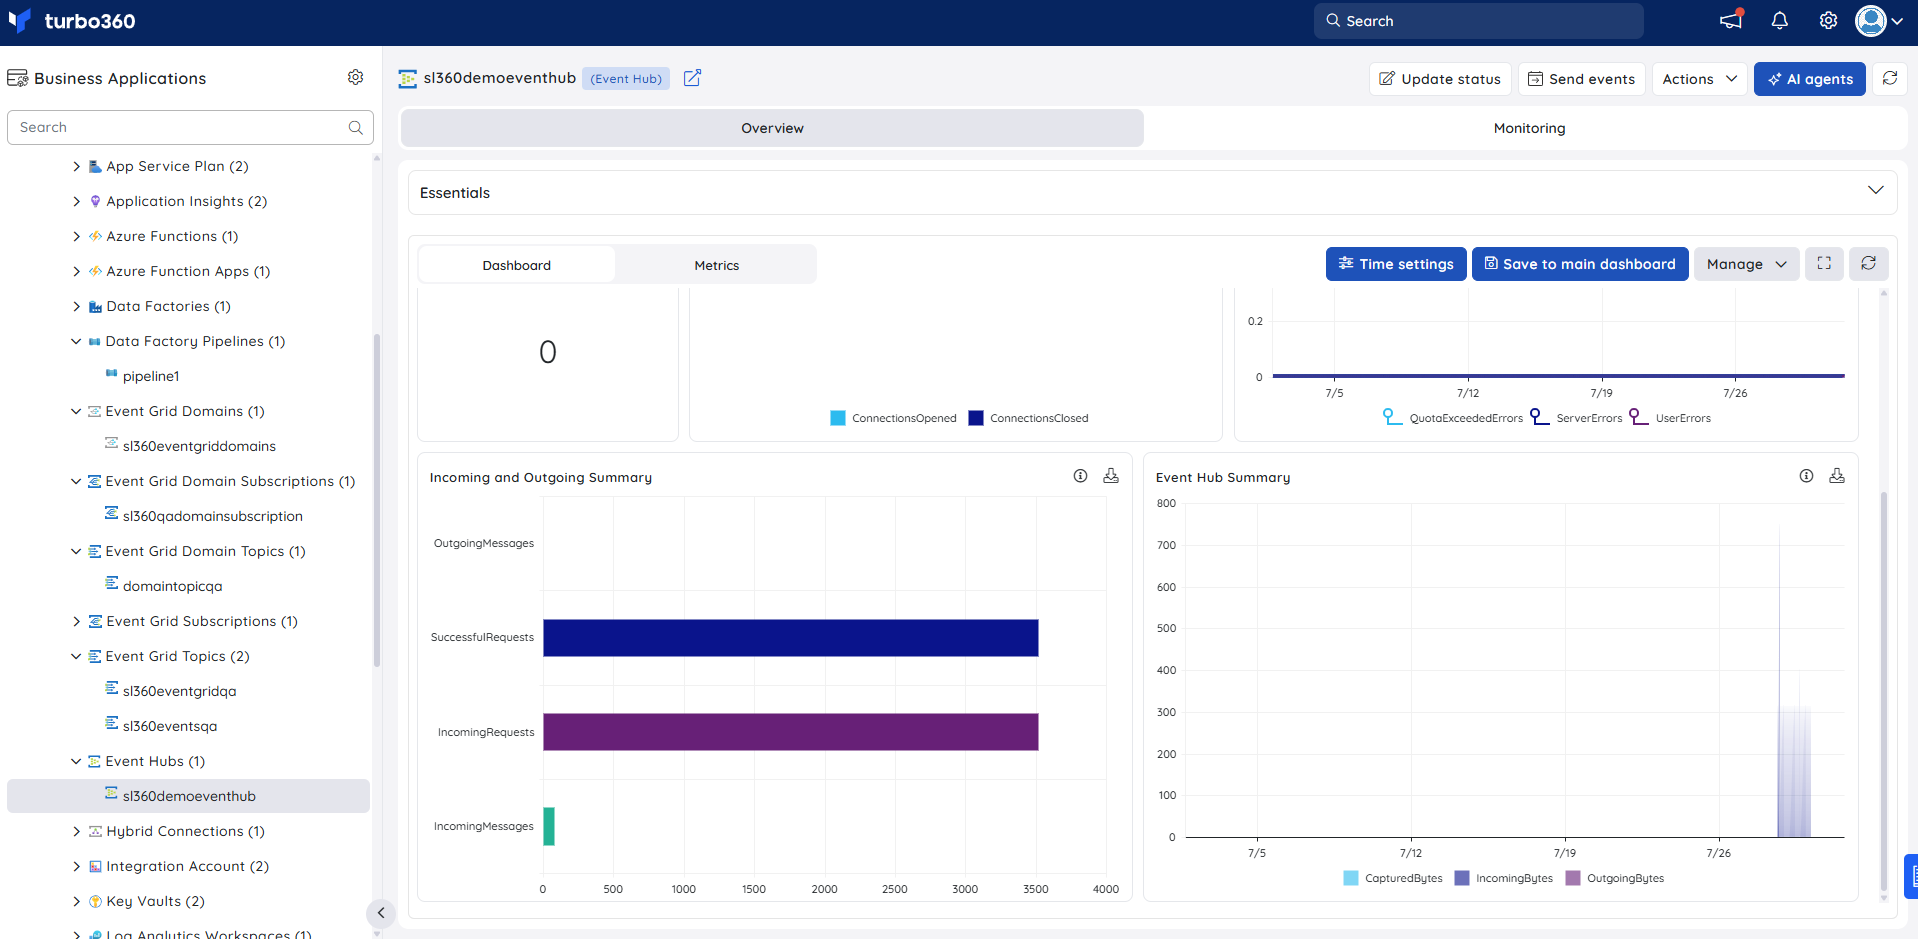Toggle IncomingBytes legend series
Screen dimensions: 1918x939
pos(1503,878)
